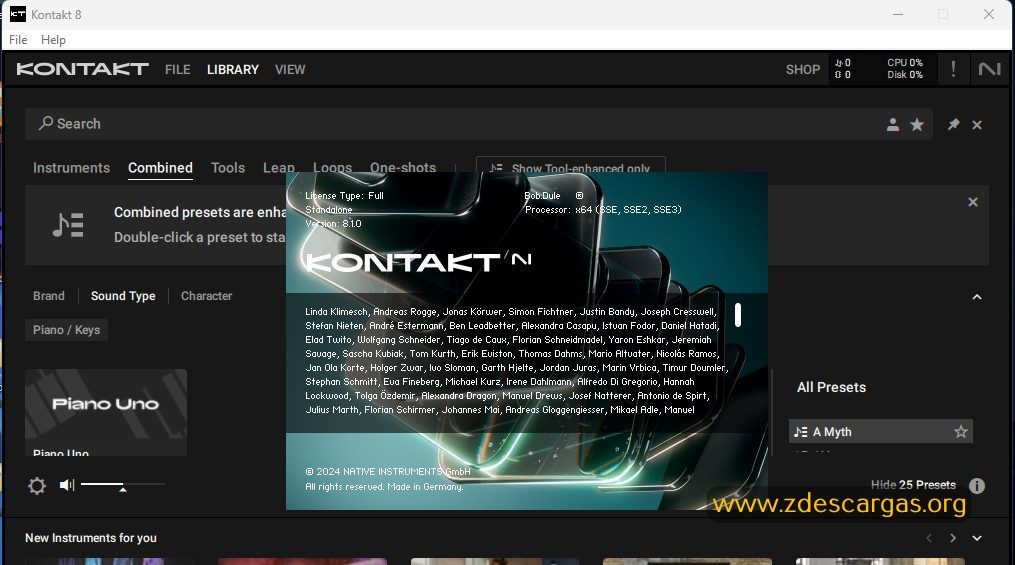Close the browser via search bar X
The height and width of the screenshot is (565, 1015).
(977, 125)
